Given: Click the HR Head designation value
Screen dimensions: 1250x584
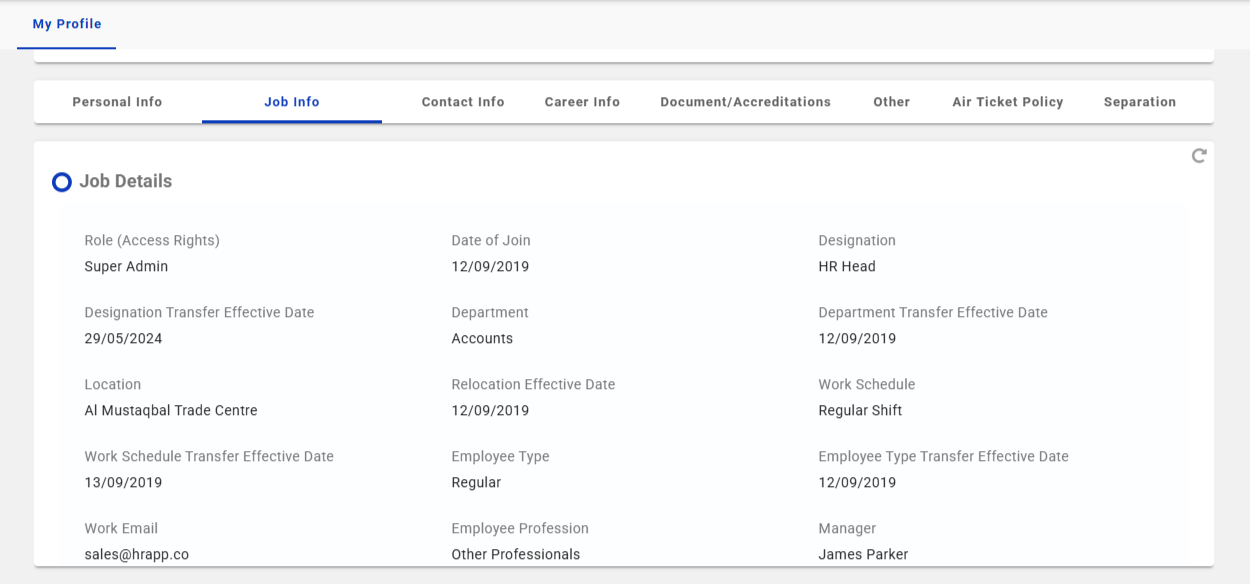Looking at the screenshot, I should pyautogui.click(x=846, y=267).
